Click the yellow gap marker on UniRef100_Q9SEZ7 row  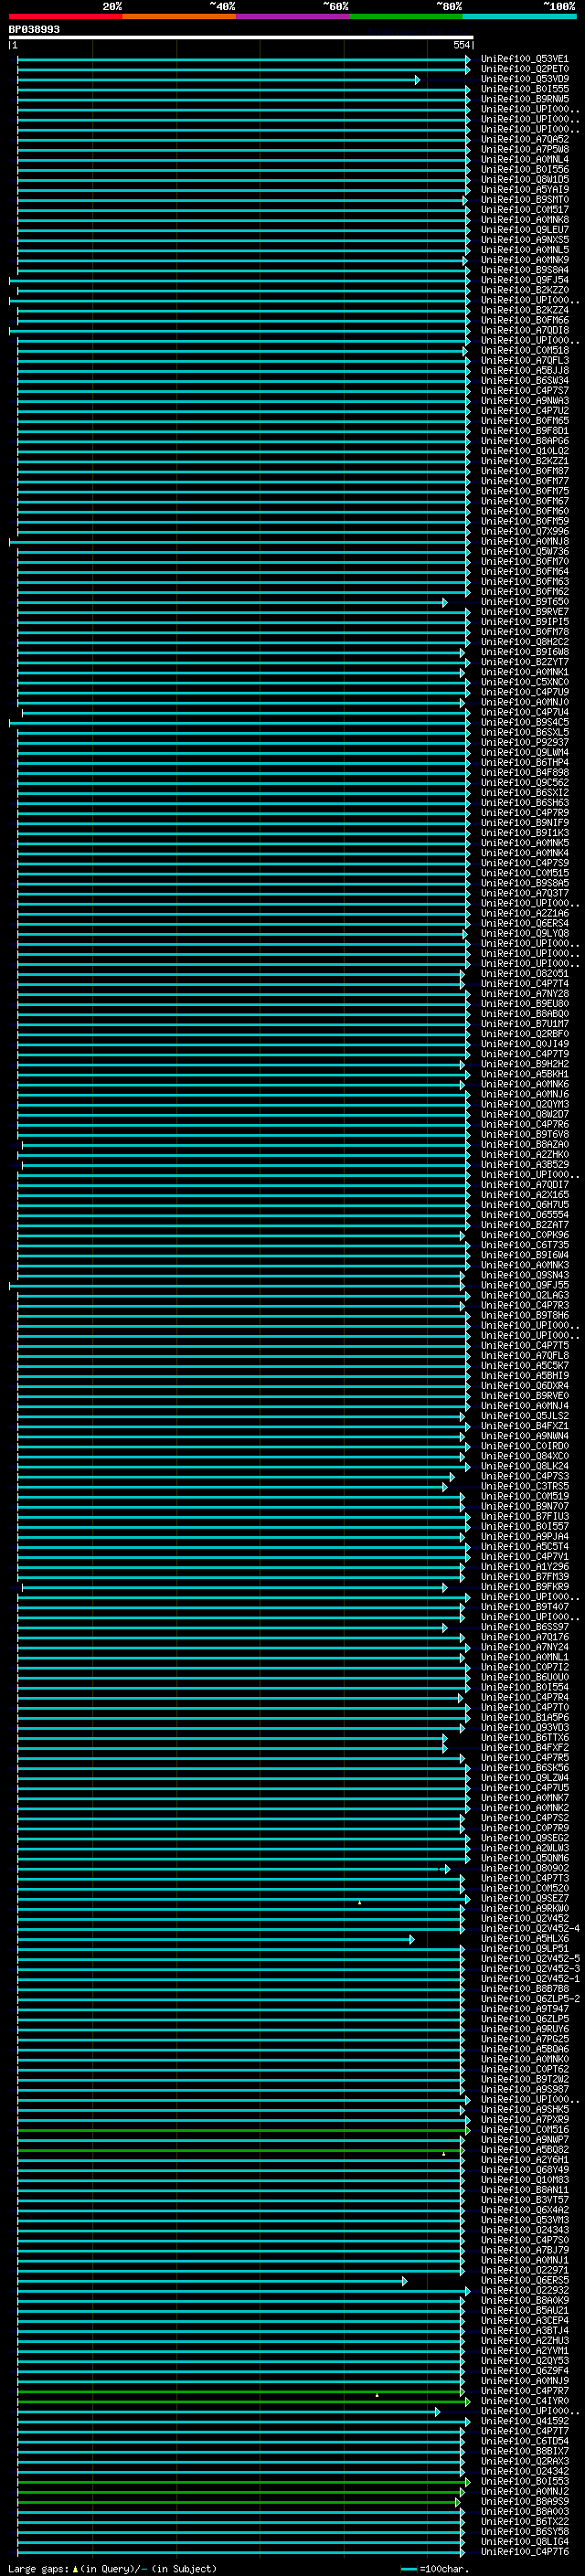[360, 1902]
